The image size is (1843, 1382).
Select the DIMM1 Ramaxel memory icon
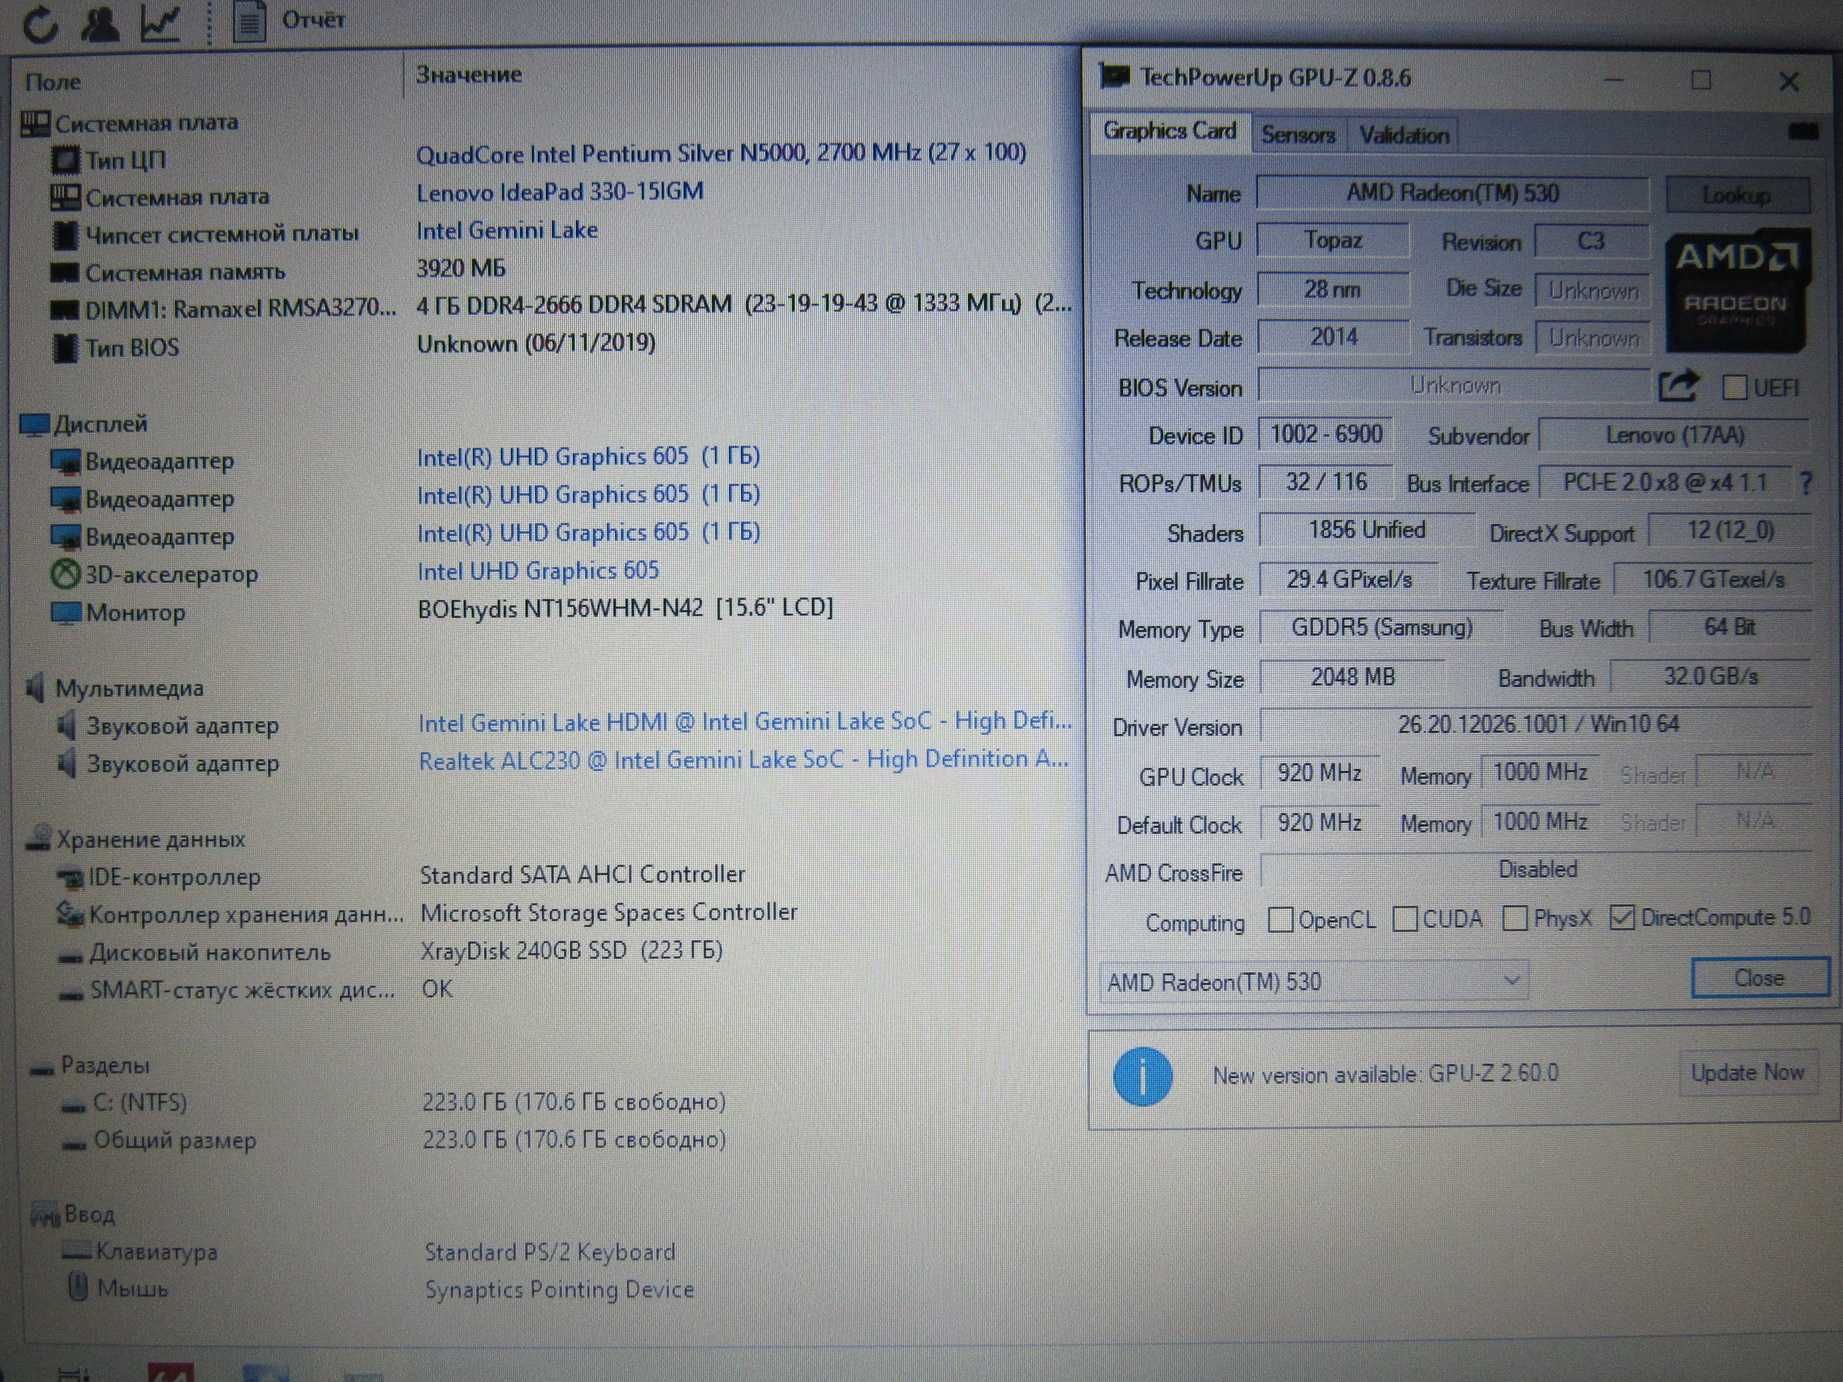point(65,310)
